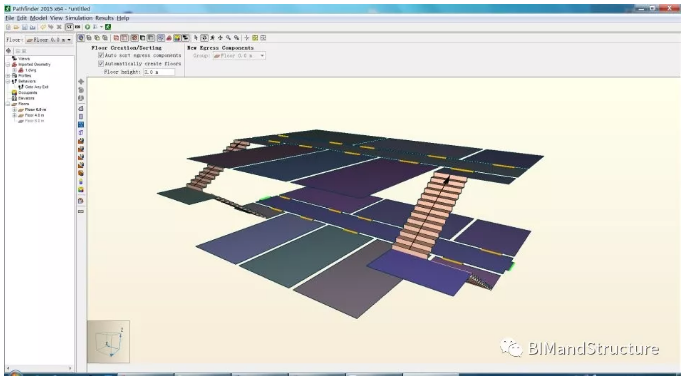
Task: Select the orbit camera tool icon
Action: coord(204,38)
